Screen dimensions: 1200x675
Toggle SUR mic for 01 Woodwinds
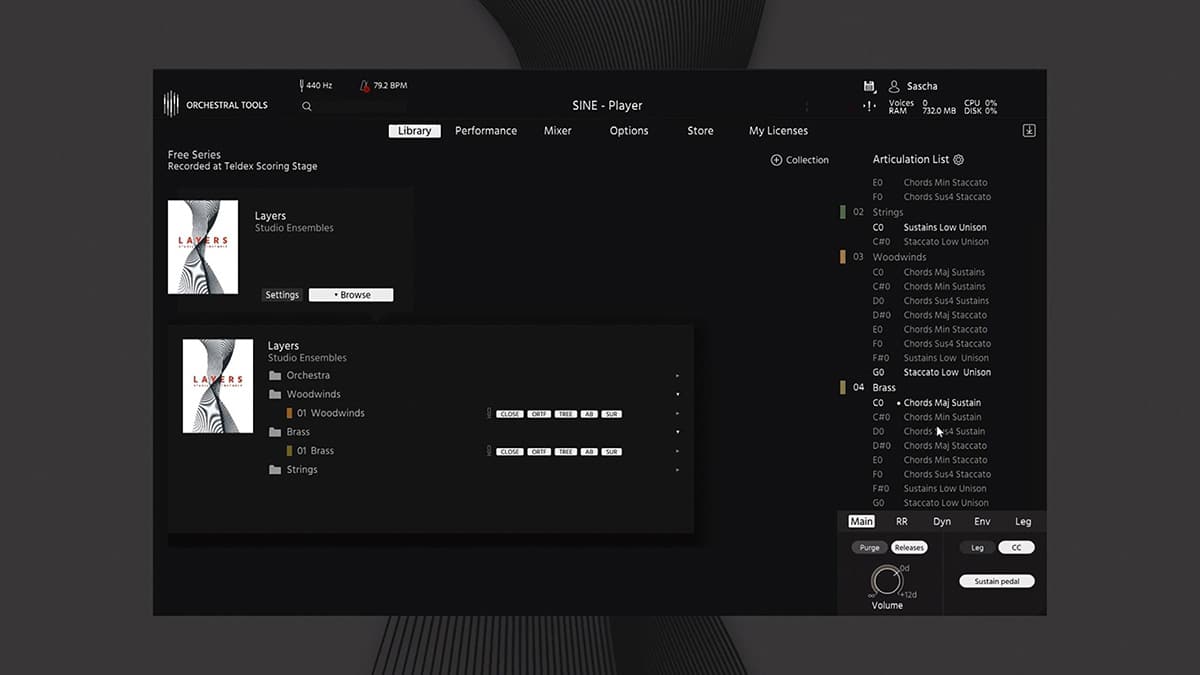612,414
